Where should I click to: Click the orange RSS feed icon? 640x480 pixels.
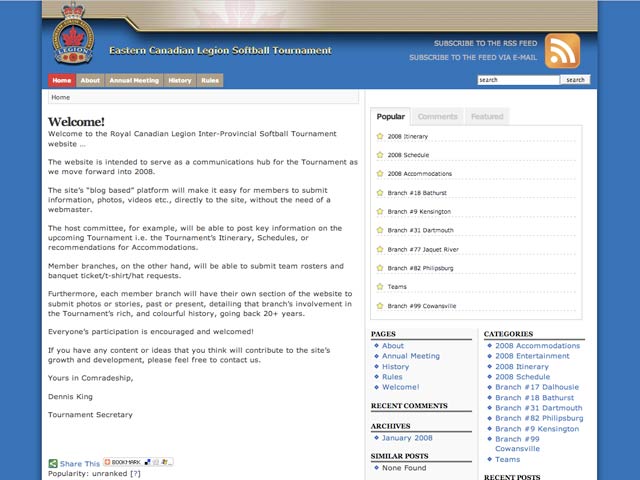[562, 51]
